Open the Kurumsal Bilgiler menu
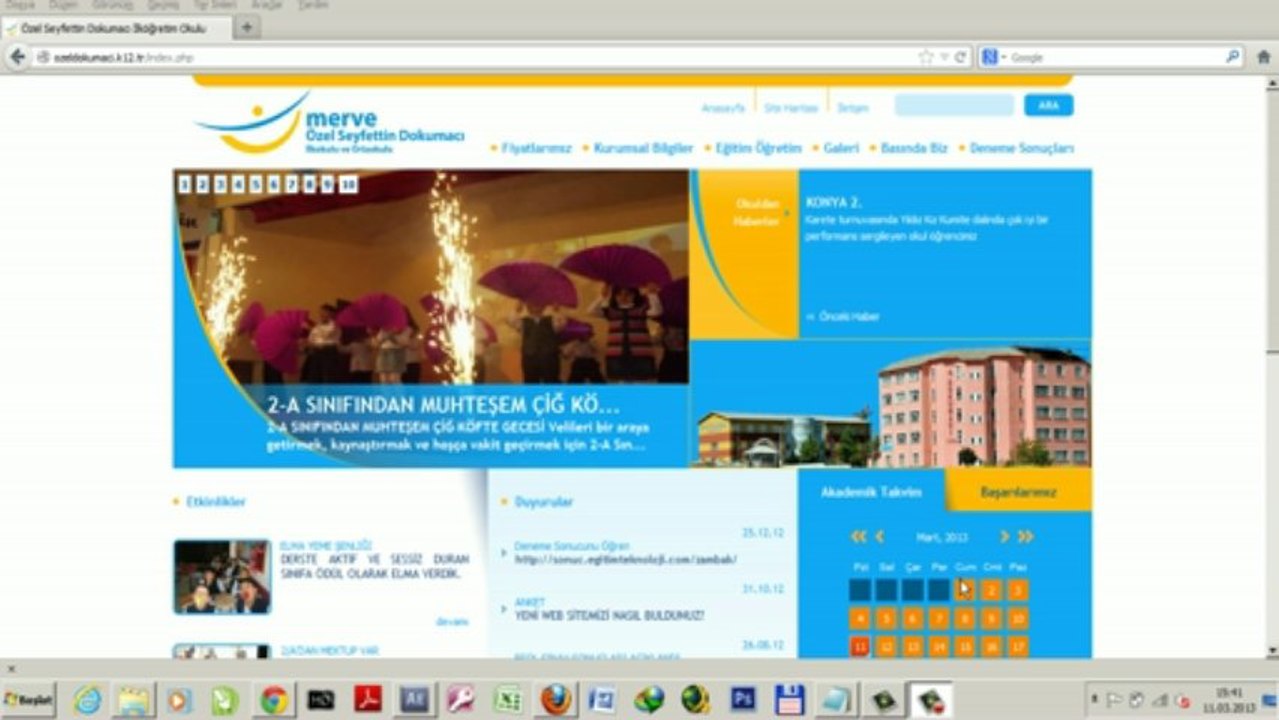The width and height of the screenshot is (1279, 720). [643, 148]
